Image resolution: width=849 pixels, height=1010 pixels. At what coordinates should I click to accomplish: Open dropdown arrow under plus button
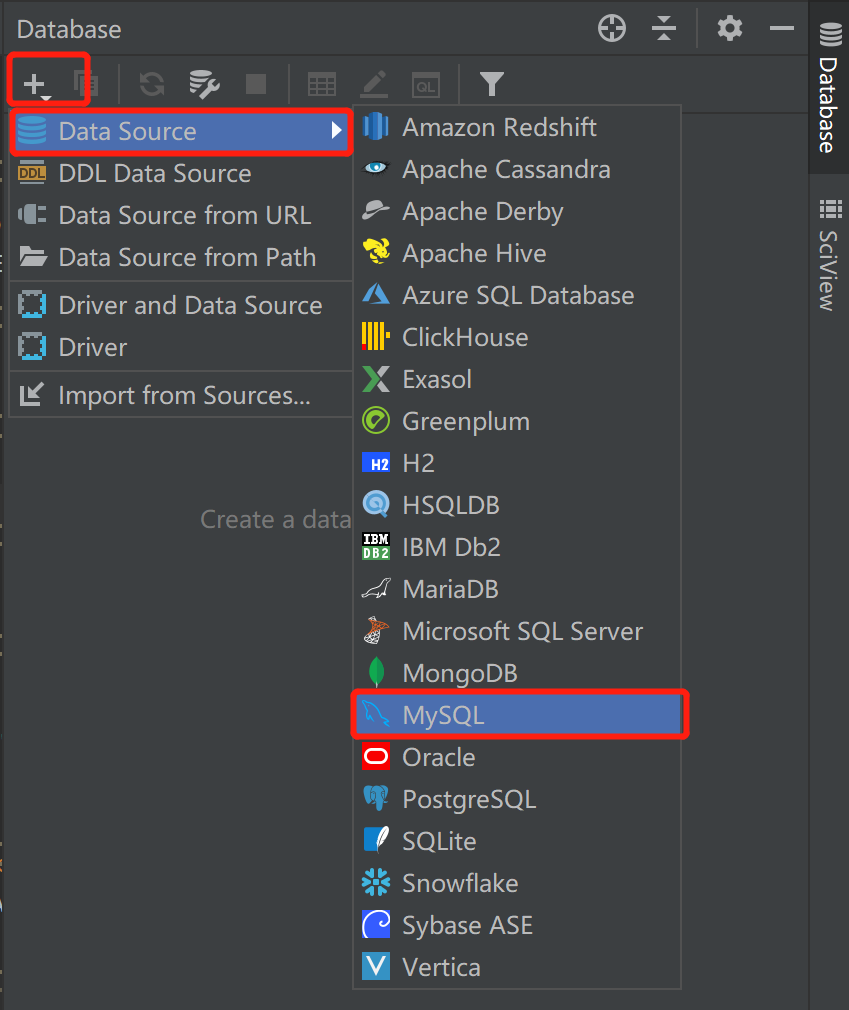pos(46,97)
